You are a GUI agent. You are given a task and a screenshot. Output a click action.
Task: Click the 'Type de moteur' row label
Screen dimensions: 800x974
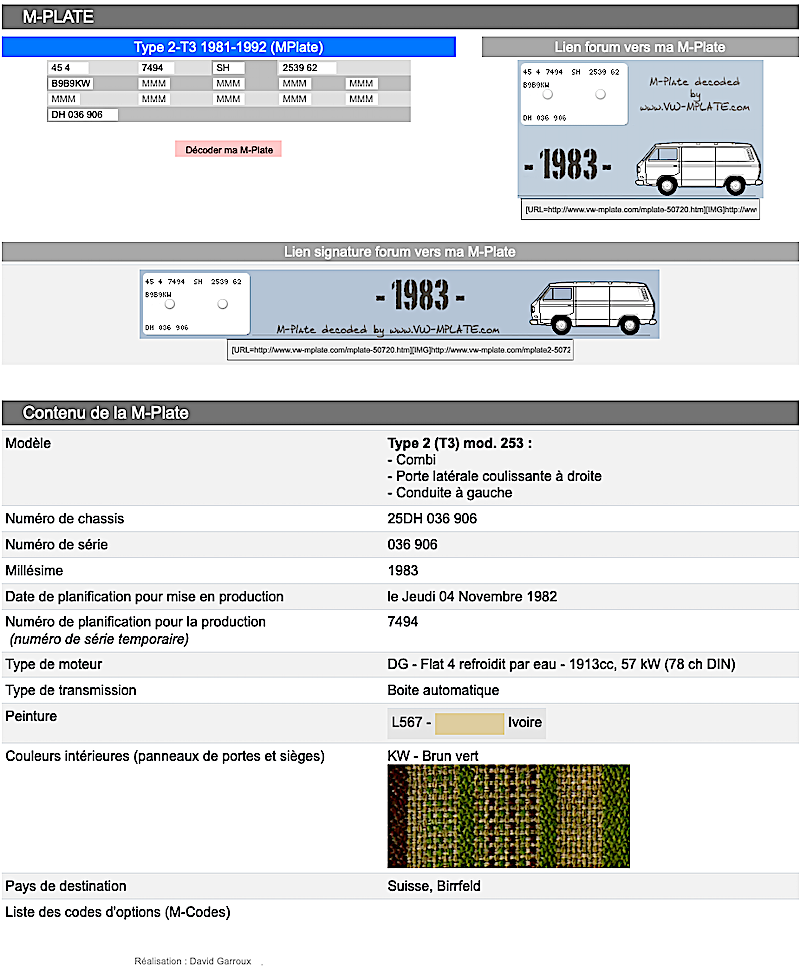(x=54, y=665)
